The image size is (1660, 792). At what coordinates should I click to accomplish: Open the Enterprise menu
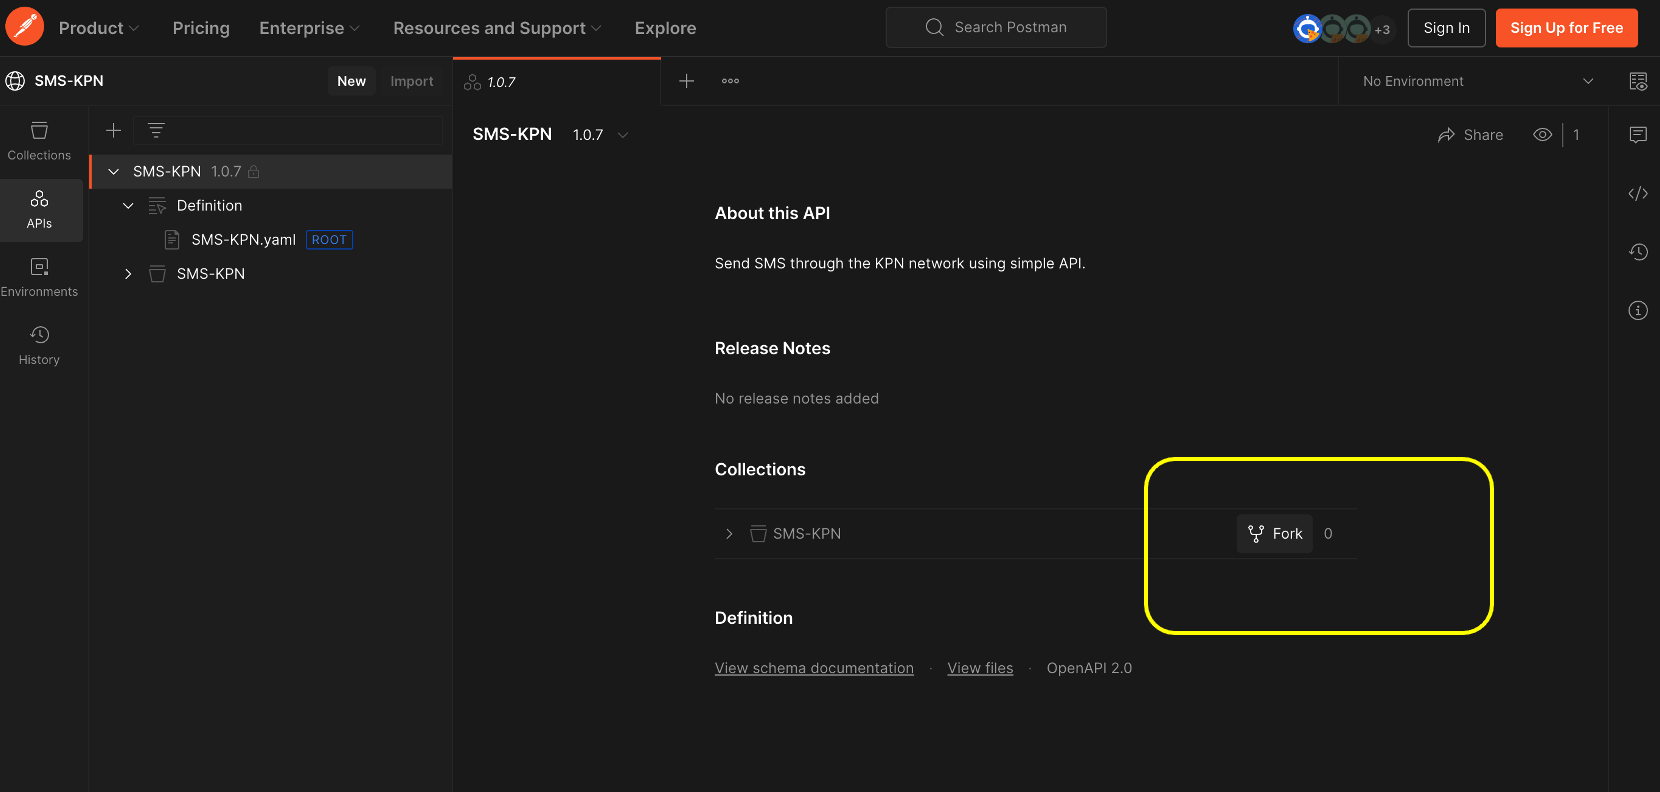pos(309,28)
